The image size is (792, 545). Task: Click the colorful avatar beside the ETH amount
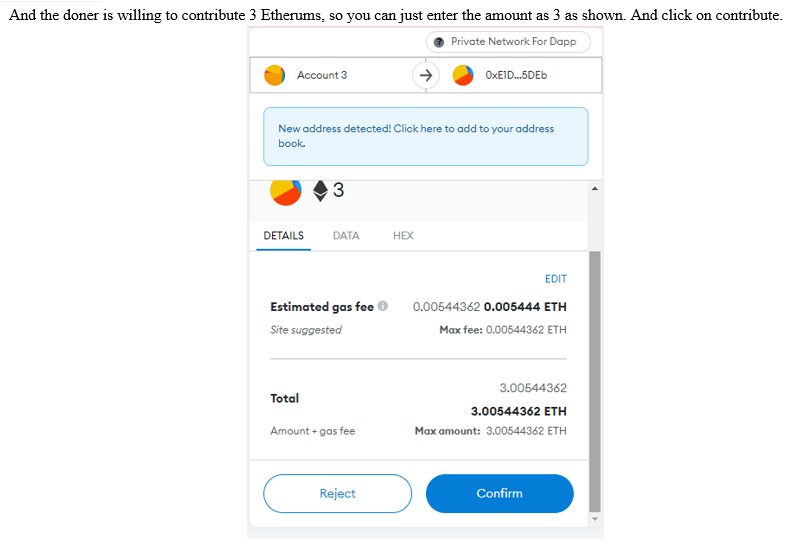pyautogui.click(x=285, y=190)
